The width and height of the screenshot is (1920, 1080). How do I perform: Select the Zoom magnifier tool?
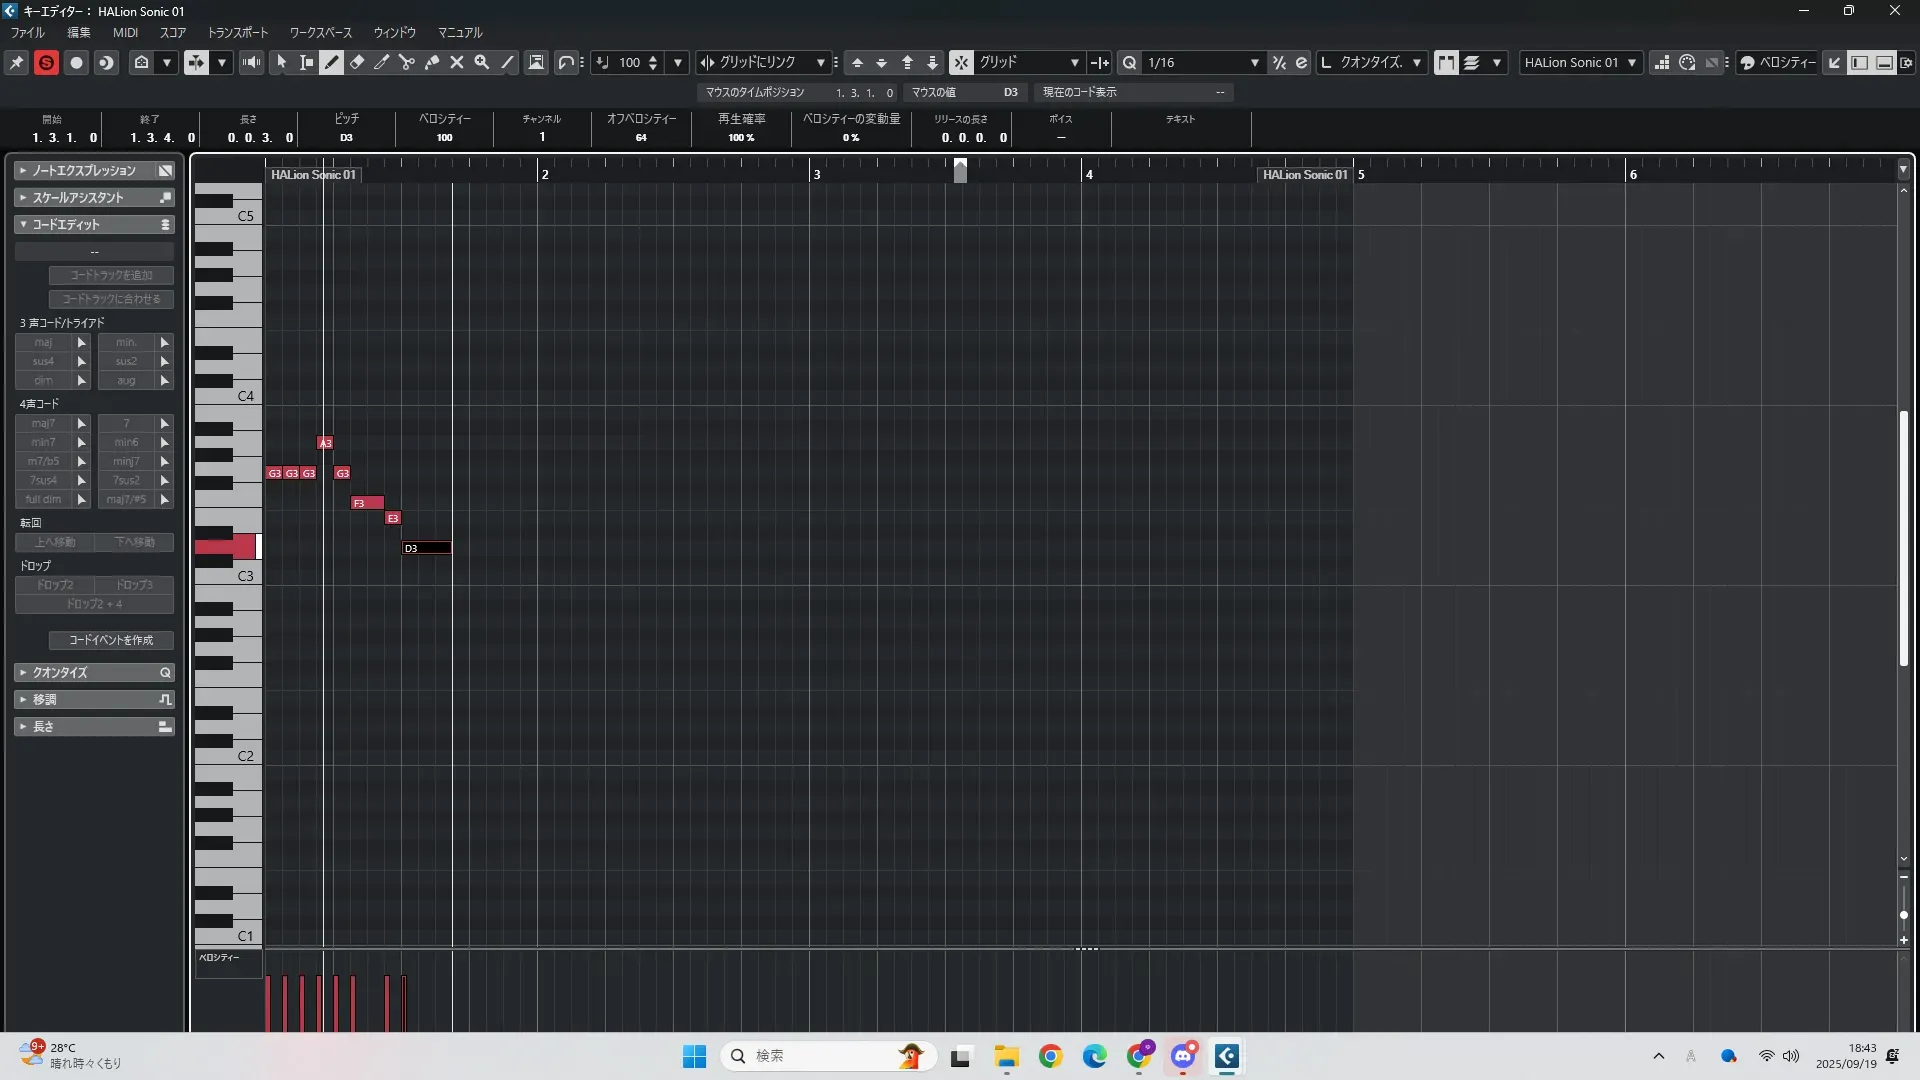click(482, 62)
